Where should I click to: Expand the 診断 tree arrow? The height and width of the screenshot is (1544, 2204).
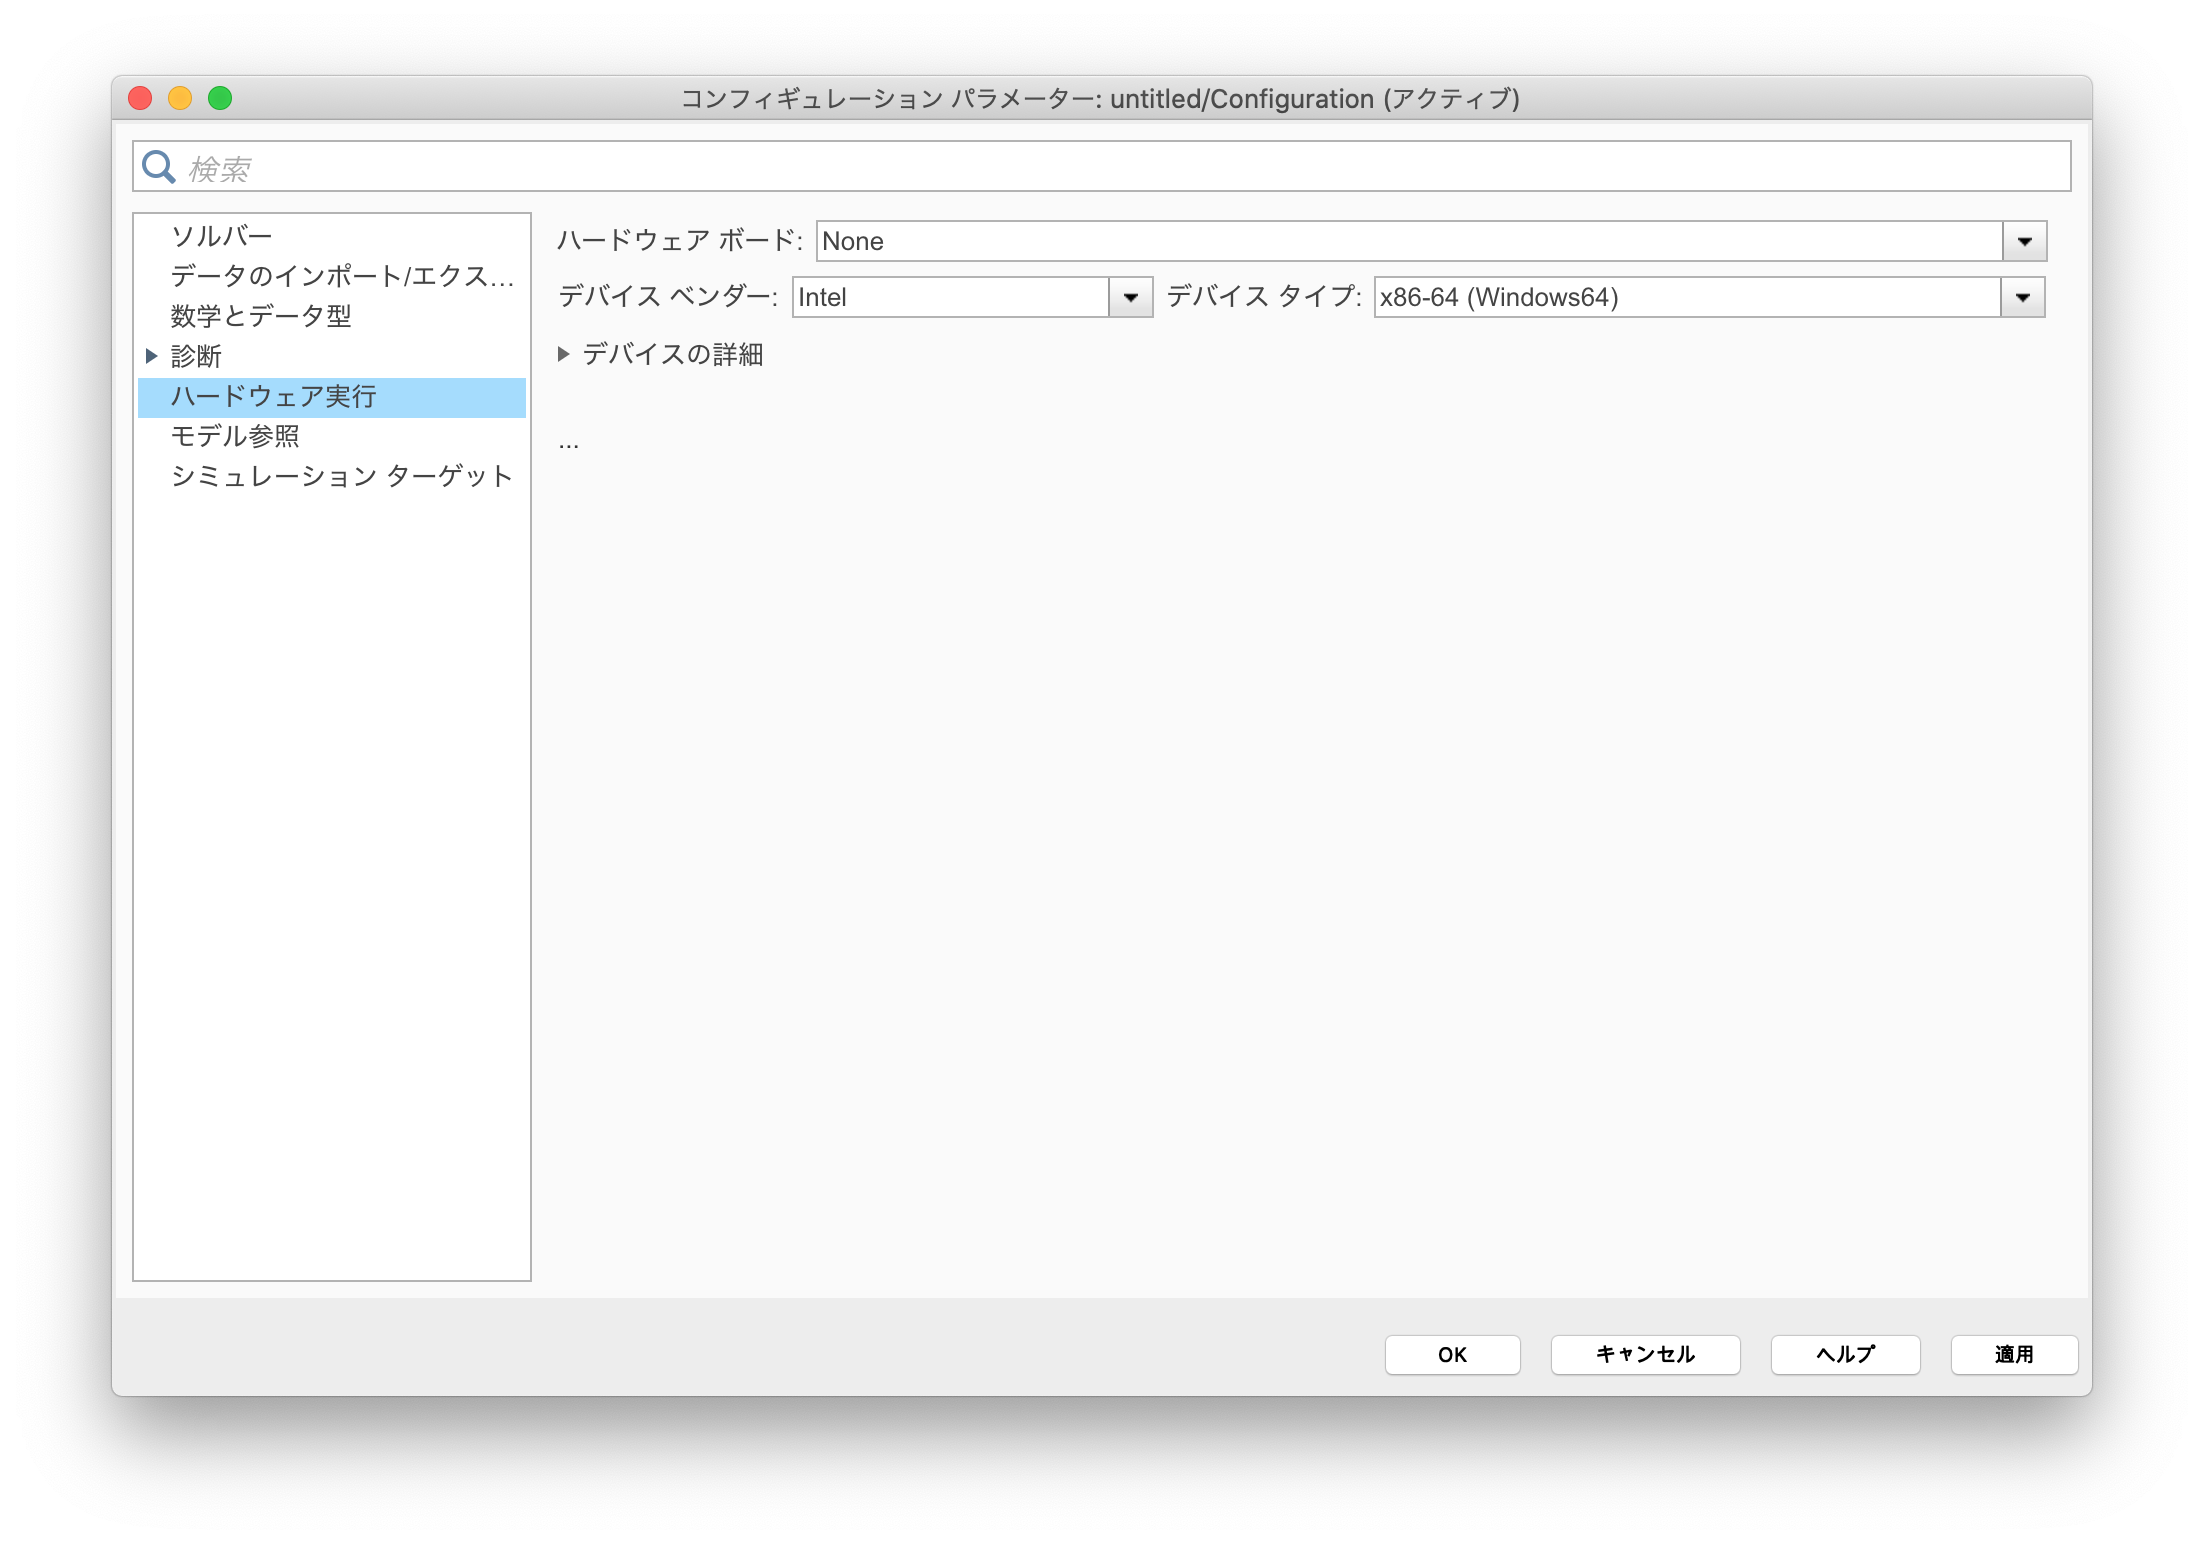click(152, 356)
